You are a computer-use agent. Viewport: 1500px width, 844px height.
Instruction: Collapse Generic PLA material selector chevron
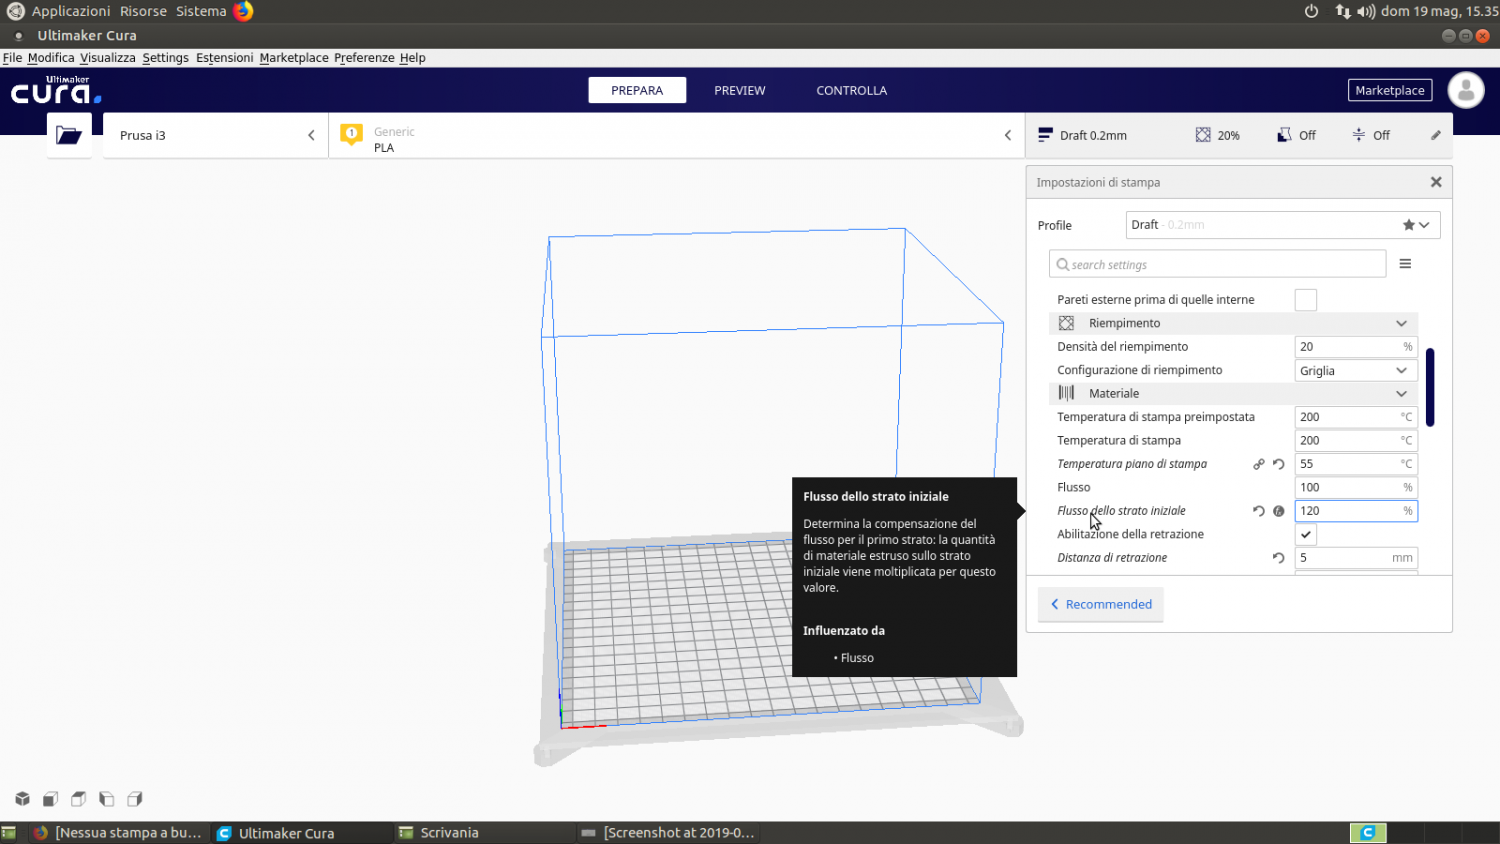[1008, 135]
